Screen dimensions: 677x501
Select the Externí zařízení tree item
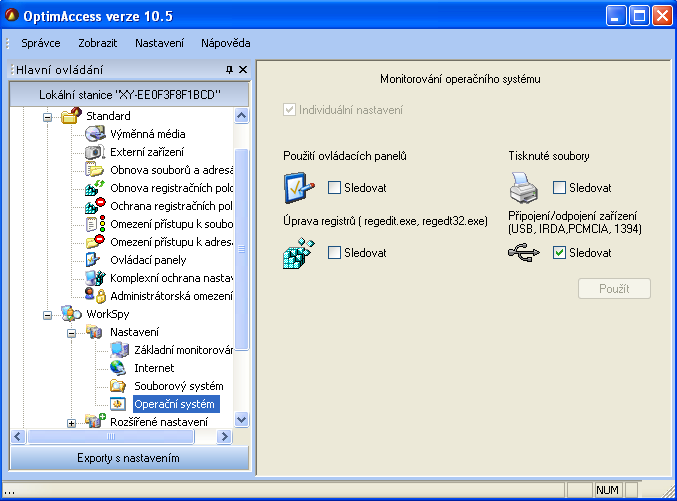click(x=147, y=152)
